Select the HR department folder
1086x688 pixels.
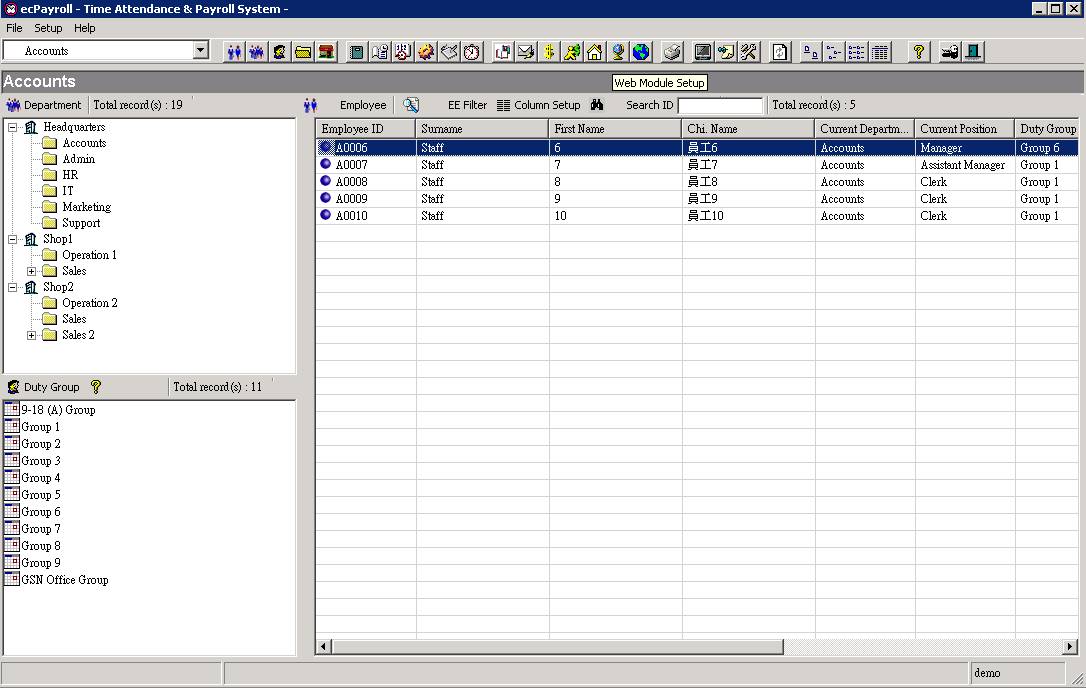point(70,175)
